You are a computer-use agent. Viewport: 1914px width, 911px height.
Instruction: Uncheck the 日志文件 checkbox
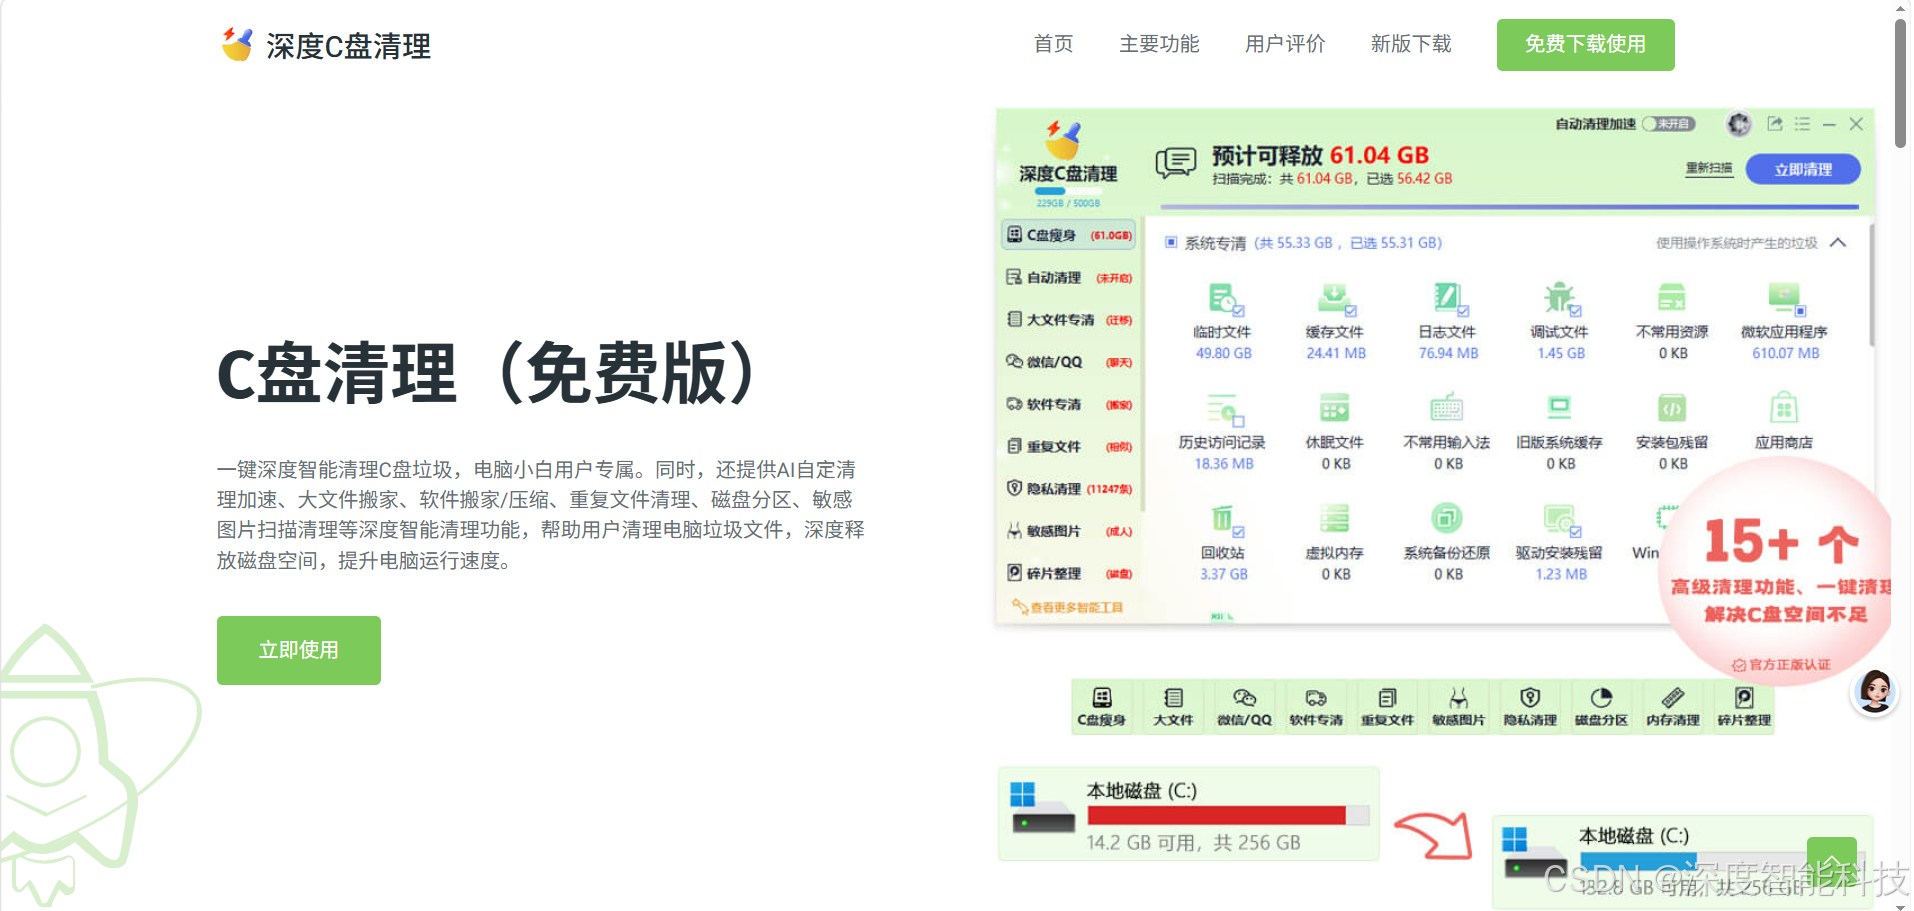(1462, 311)
